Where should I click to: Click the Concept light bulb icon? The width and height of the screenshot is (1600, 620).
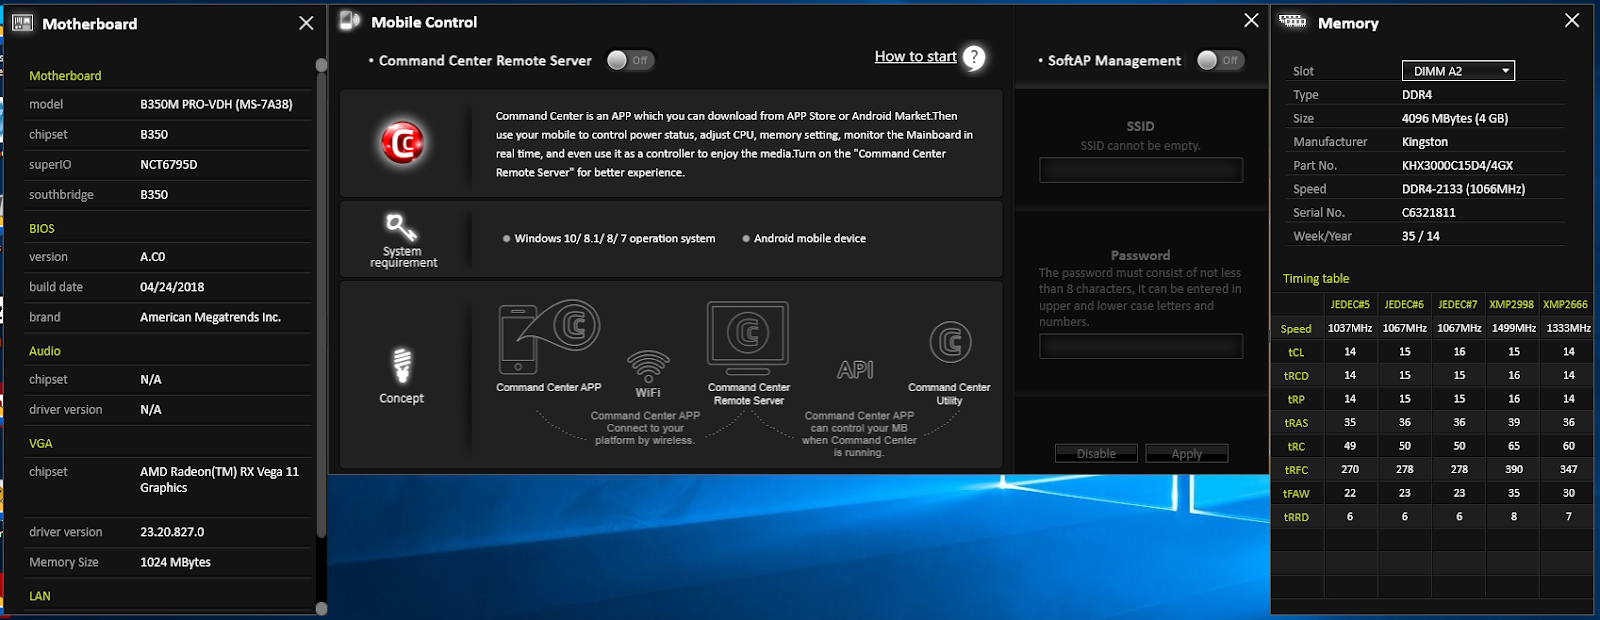[x=402, y=365]
